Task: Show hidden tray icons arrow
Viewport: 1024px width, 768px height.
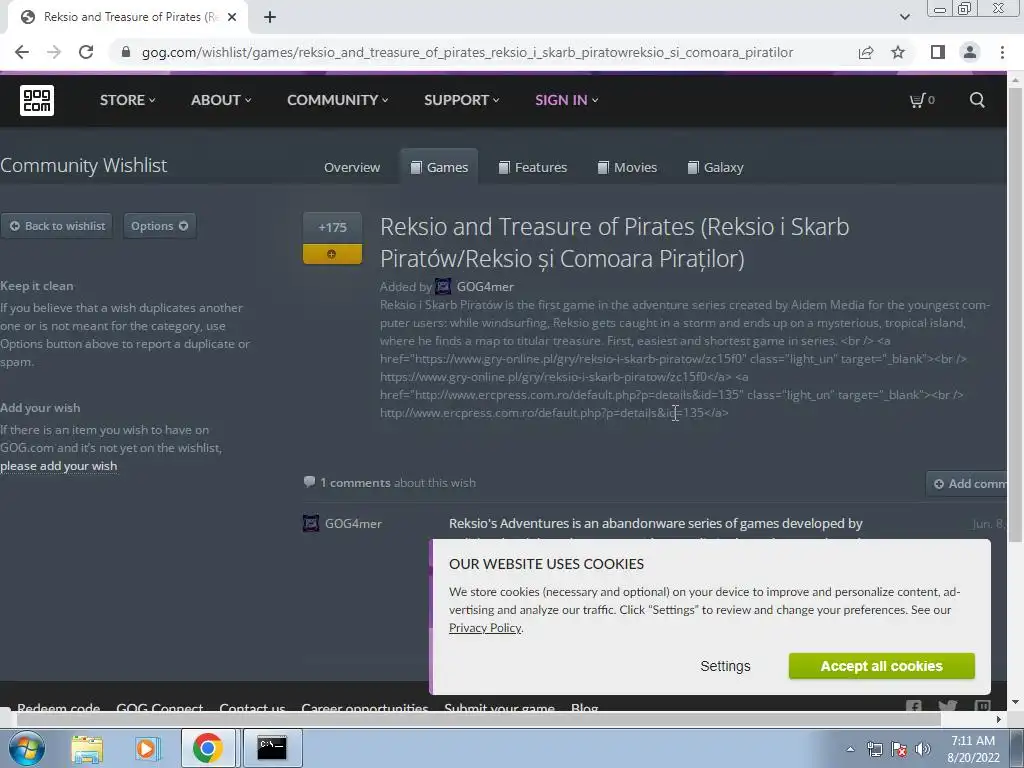Action: pos(850,749)
